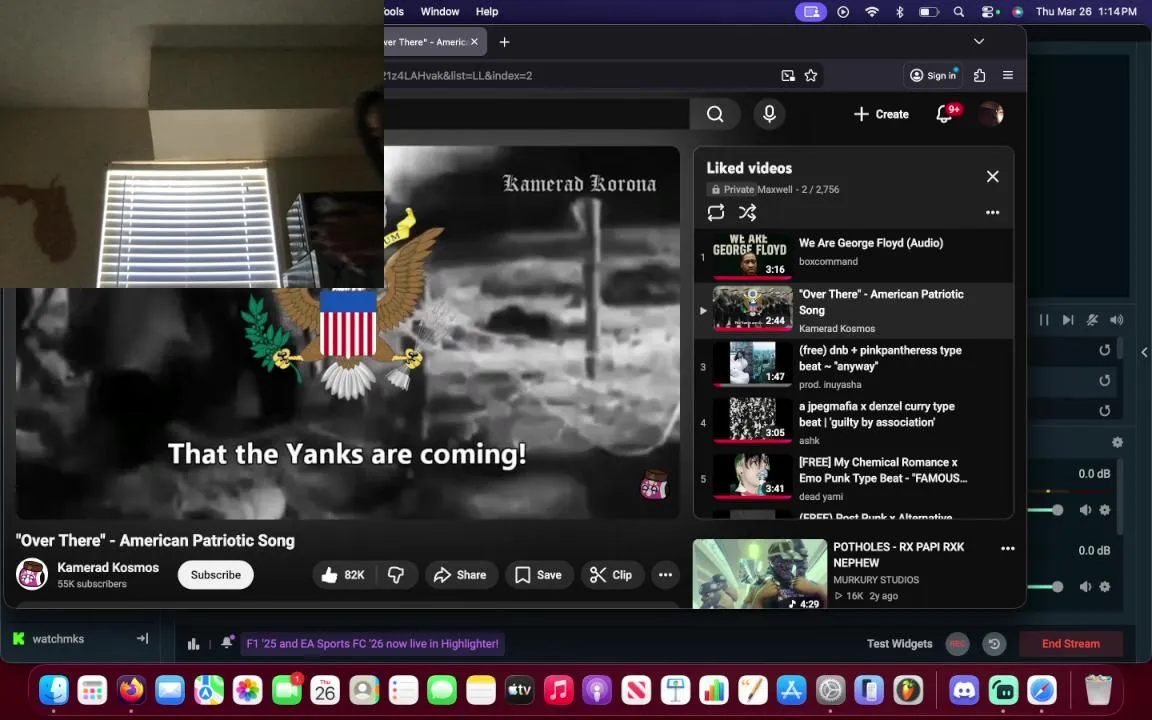Open Spotlight search in menu bar
The height and width of the screenshot is (720, 1152).
point(959,12)
